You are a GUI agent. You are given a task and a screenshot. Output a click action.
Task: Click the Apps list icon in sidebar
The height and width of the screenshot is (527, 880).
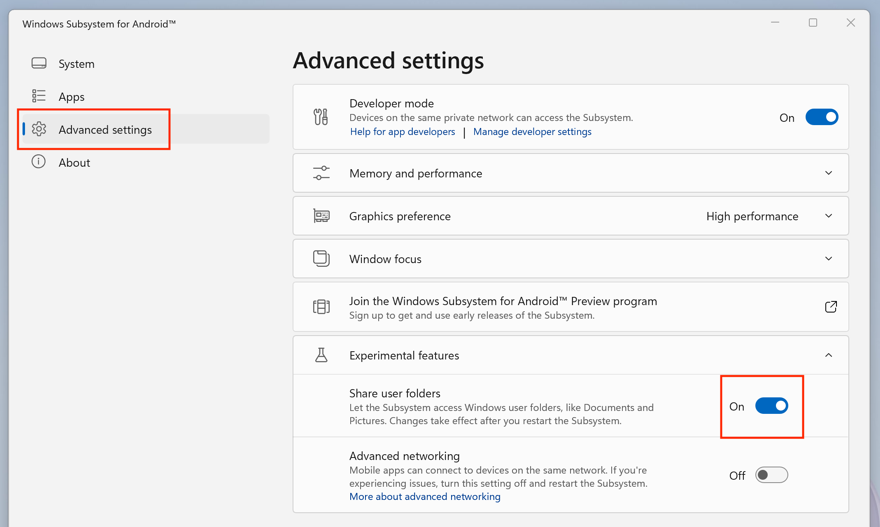(39, 96)
